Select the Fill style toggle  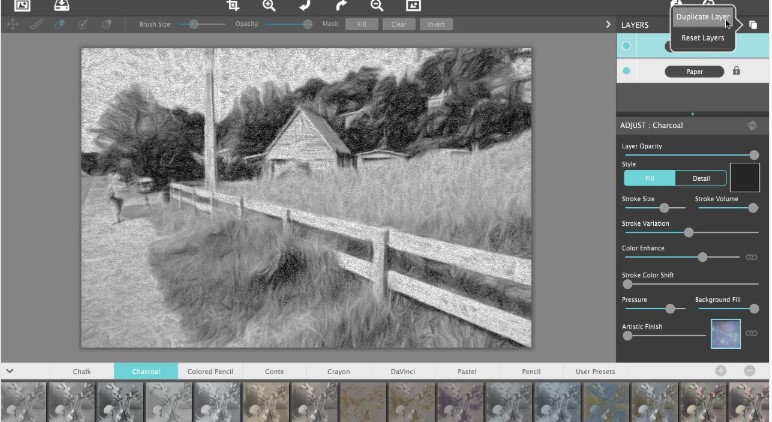click(x=649, y=178)
